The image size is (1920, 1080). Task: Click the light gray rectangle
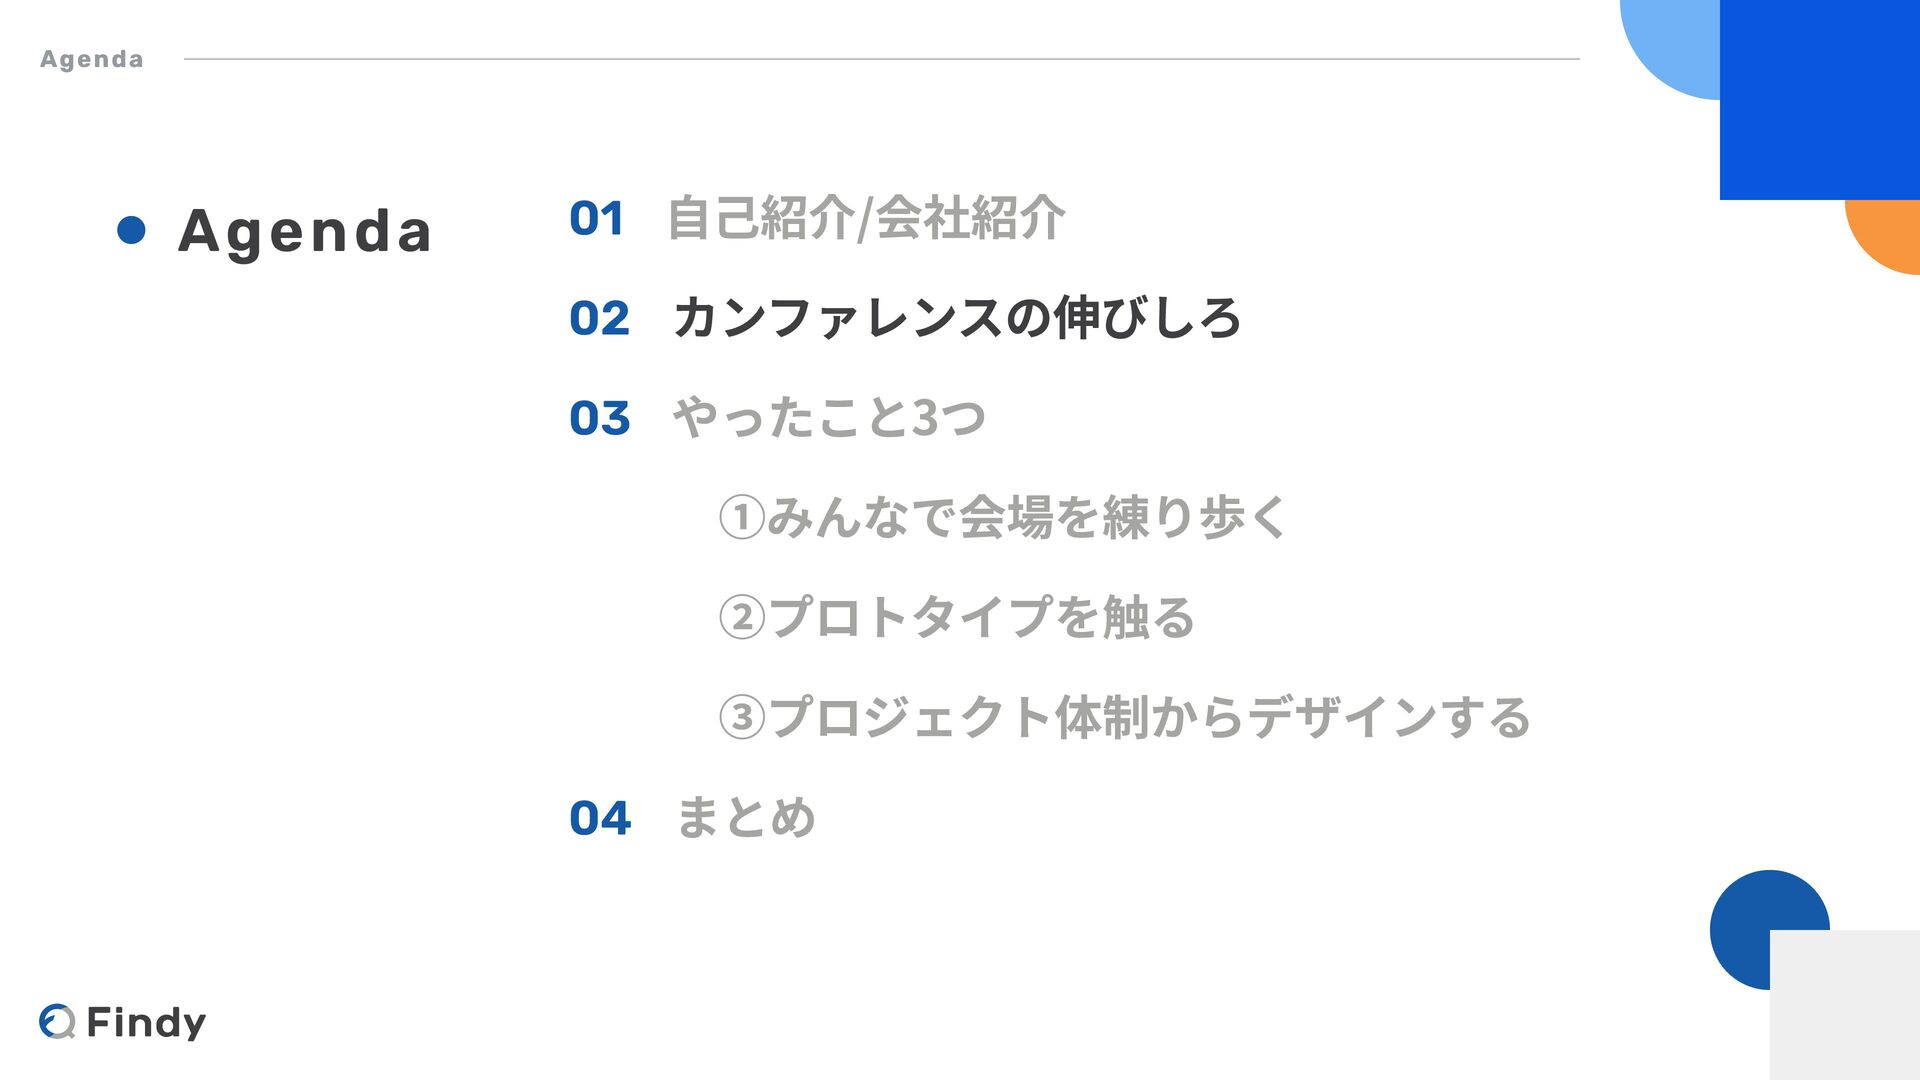click(1845, 1005)
